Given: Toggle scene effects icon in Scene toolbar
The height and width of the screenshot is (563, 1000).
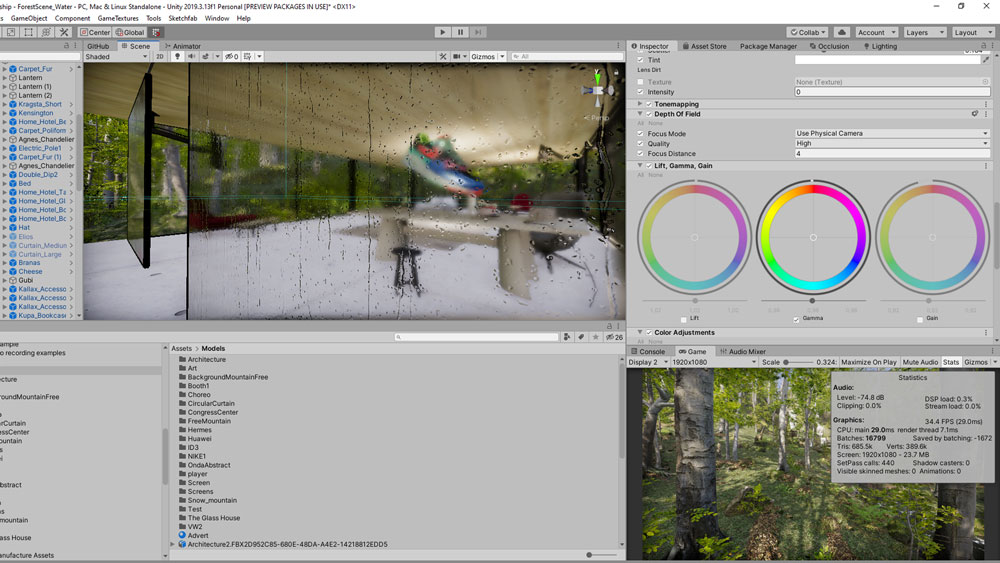Looking at the screenshot, I should 205,56.
